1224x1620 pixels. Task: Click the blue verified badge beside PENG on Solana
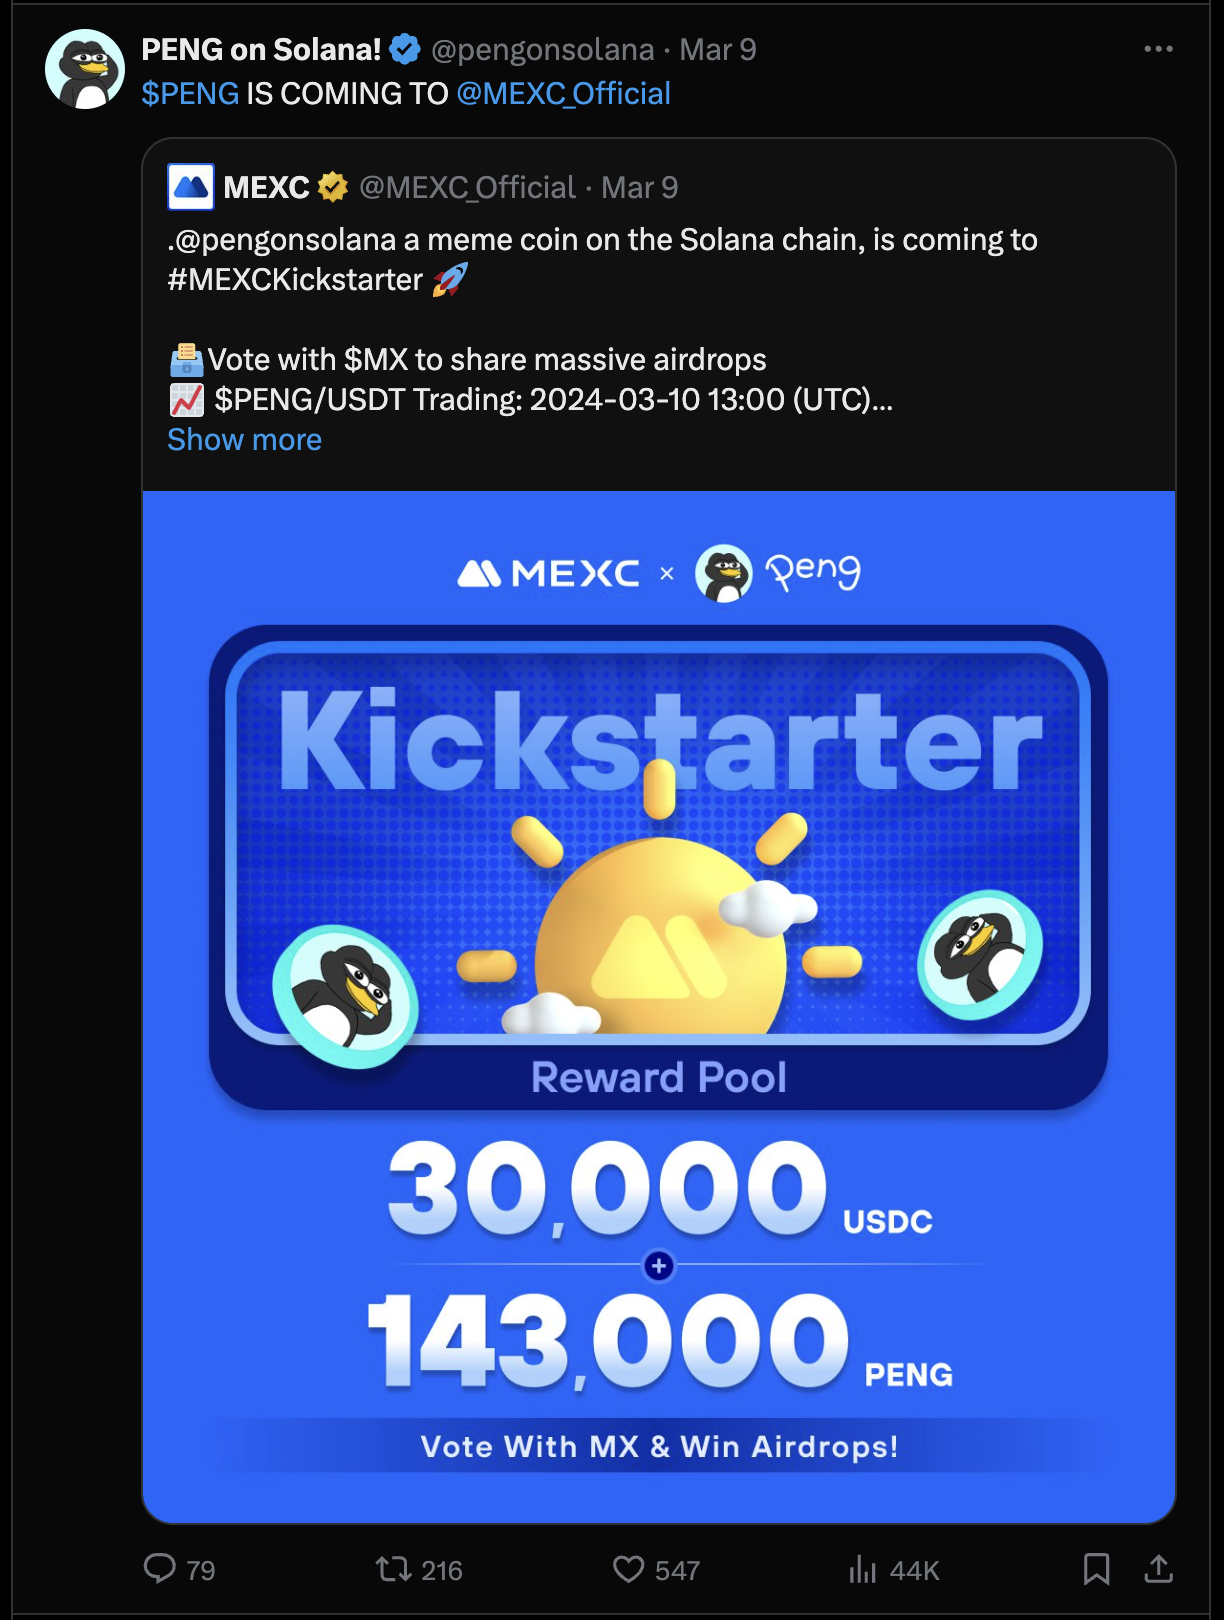tap(405, 49)
